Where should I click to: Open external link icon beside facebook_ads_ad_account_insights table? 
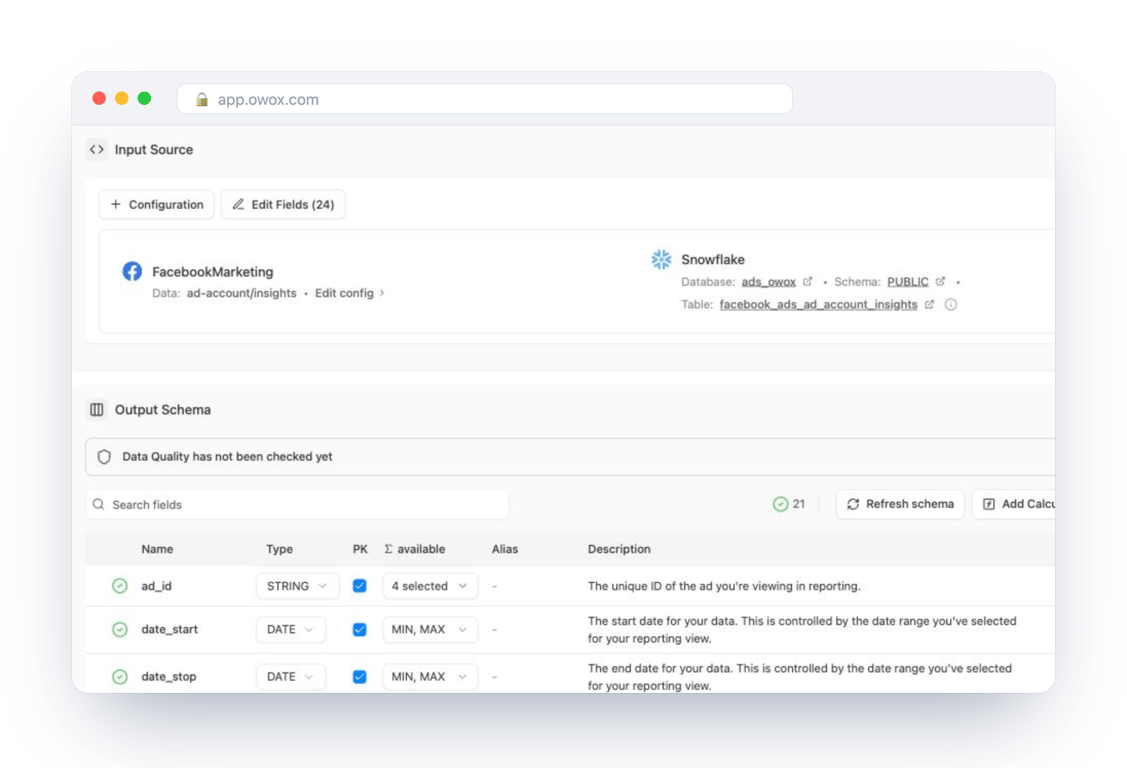pos(929,305)
